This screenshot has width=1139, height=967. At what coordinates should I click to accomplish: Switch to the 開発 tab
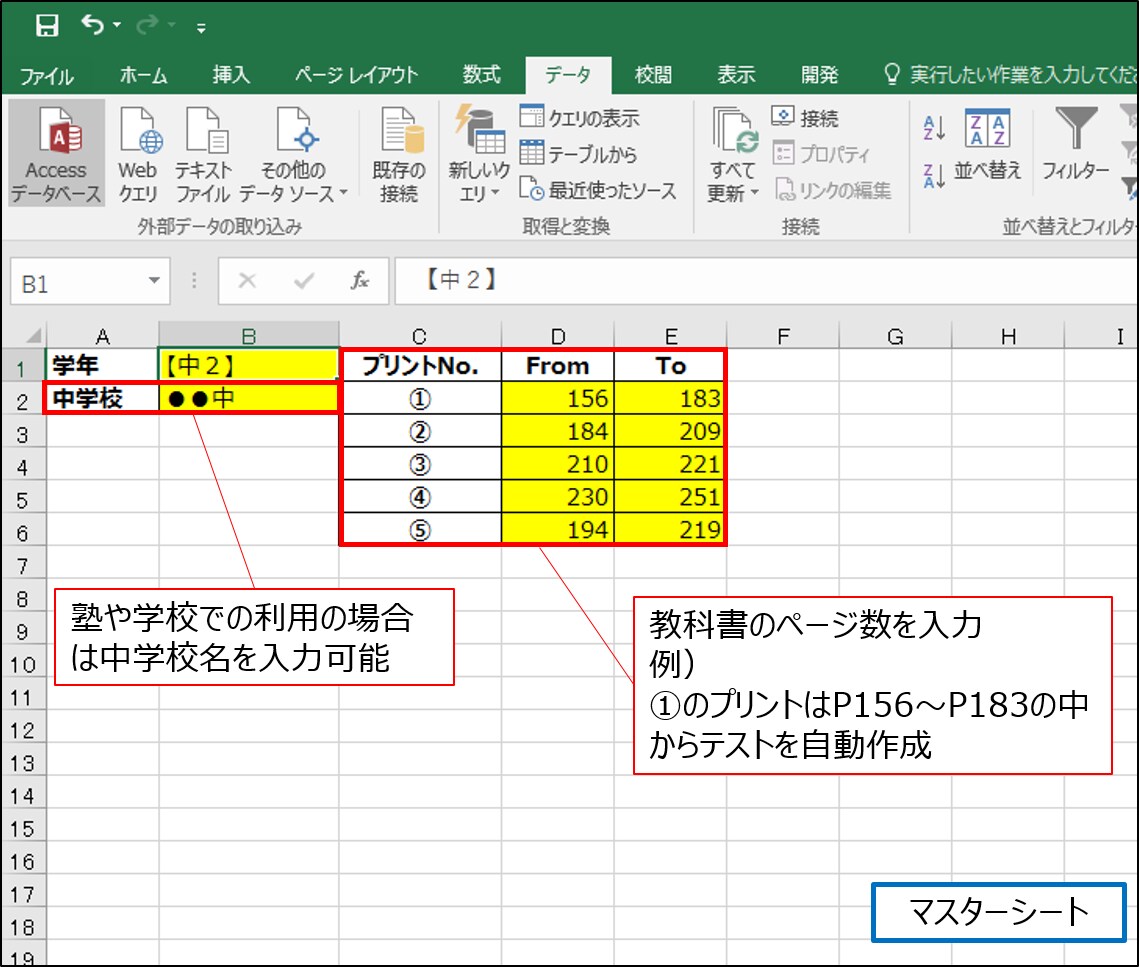pyautogui.click(x=819, y=75)
